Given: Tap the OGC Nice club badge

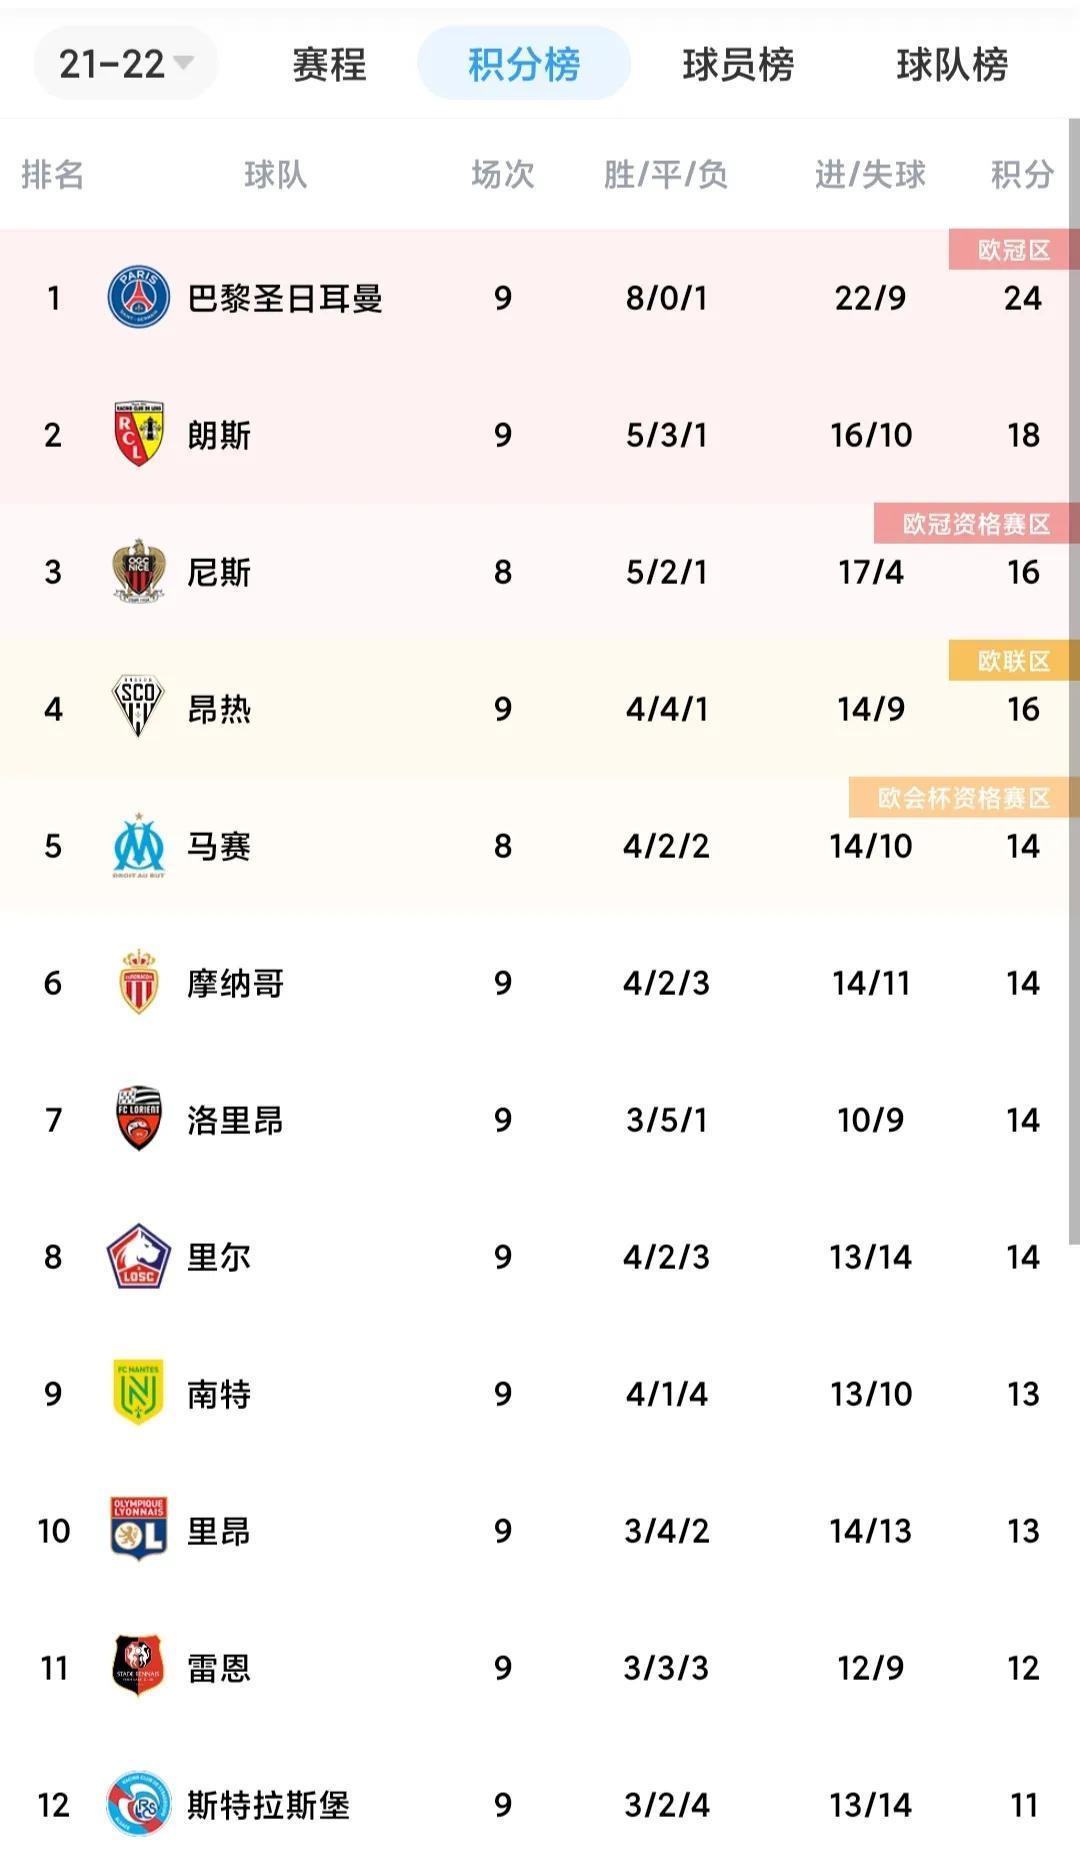Looking at the screenshot, I should [138, 572].
